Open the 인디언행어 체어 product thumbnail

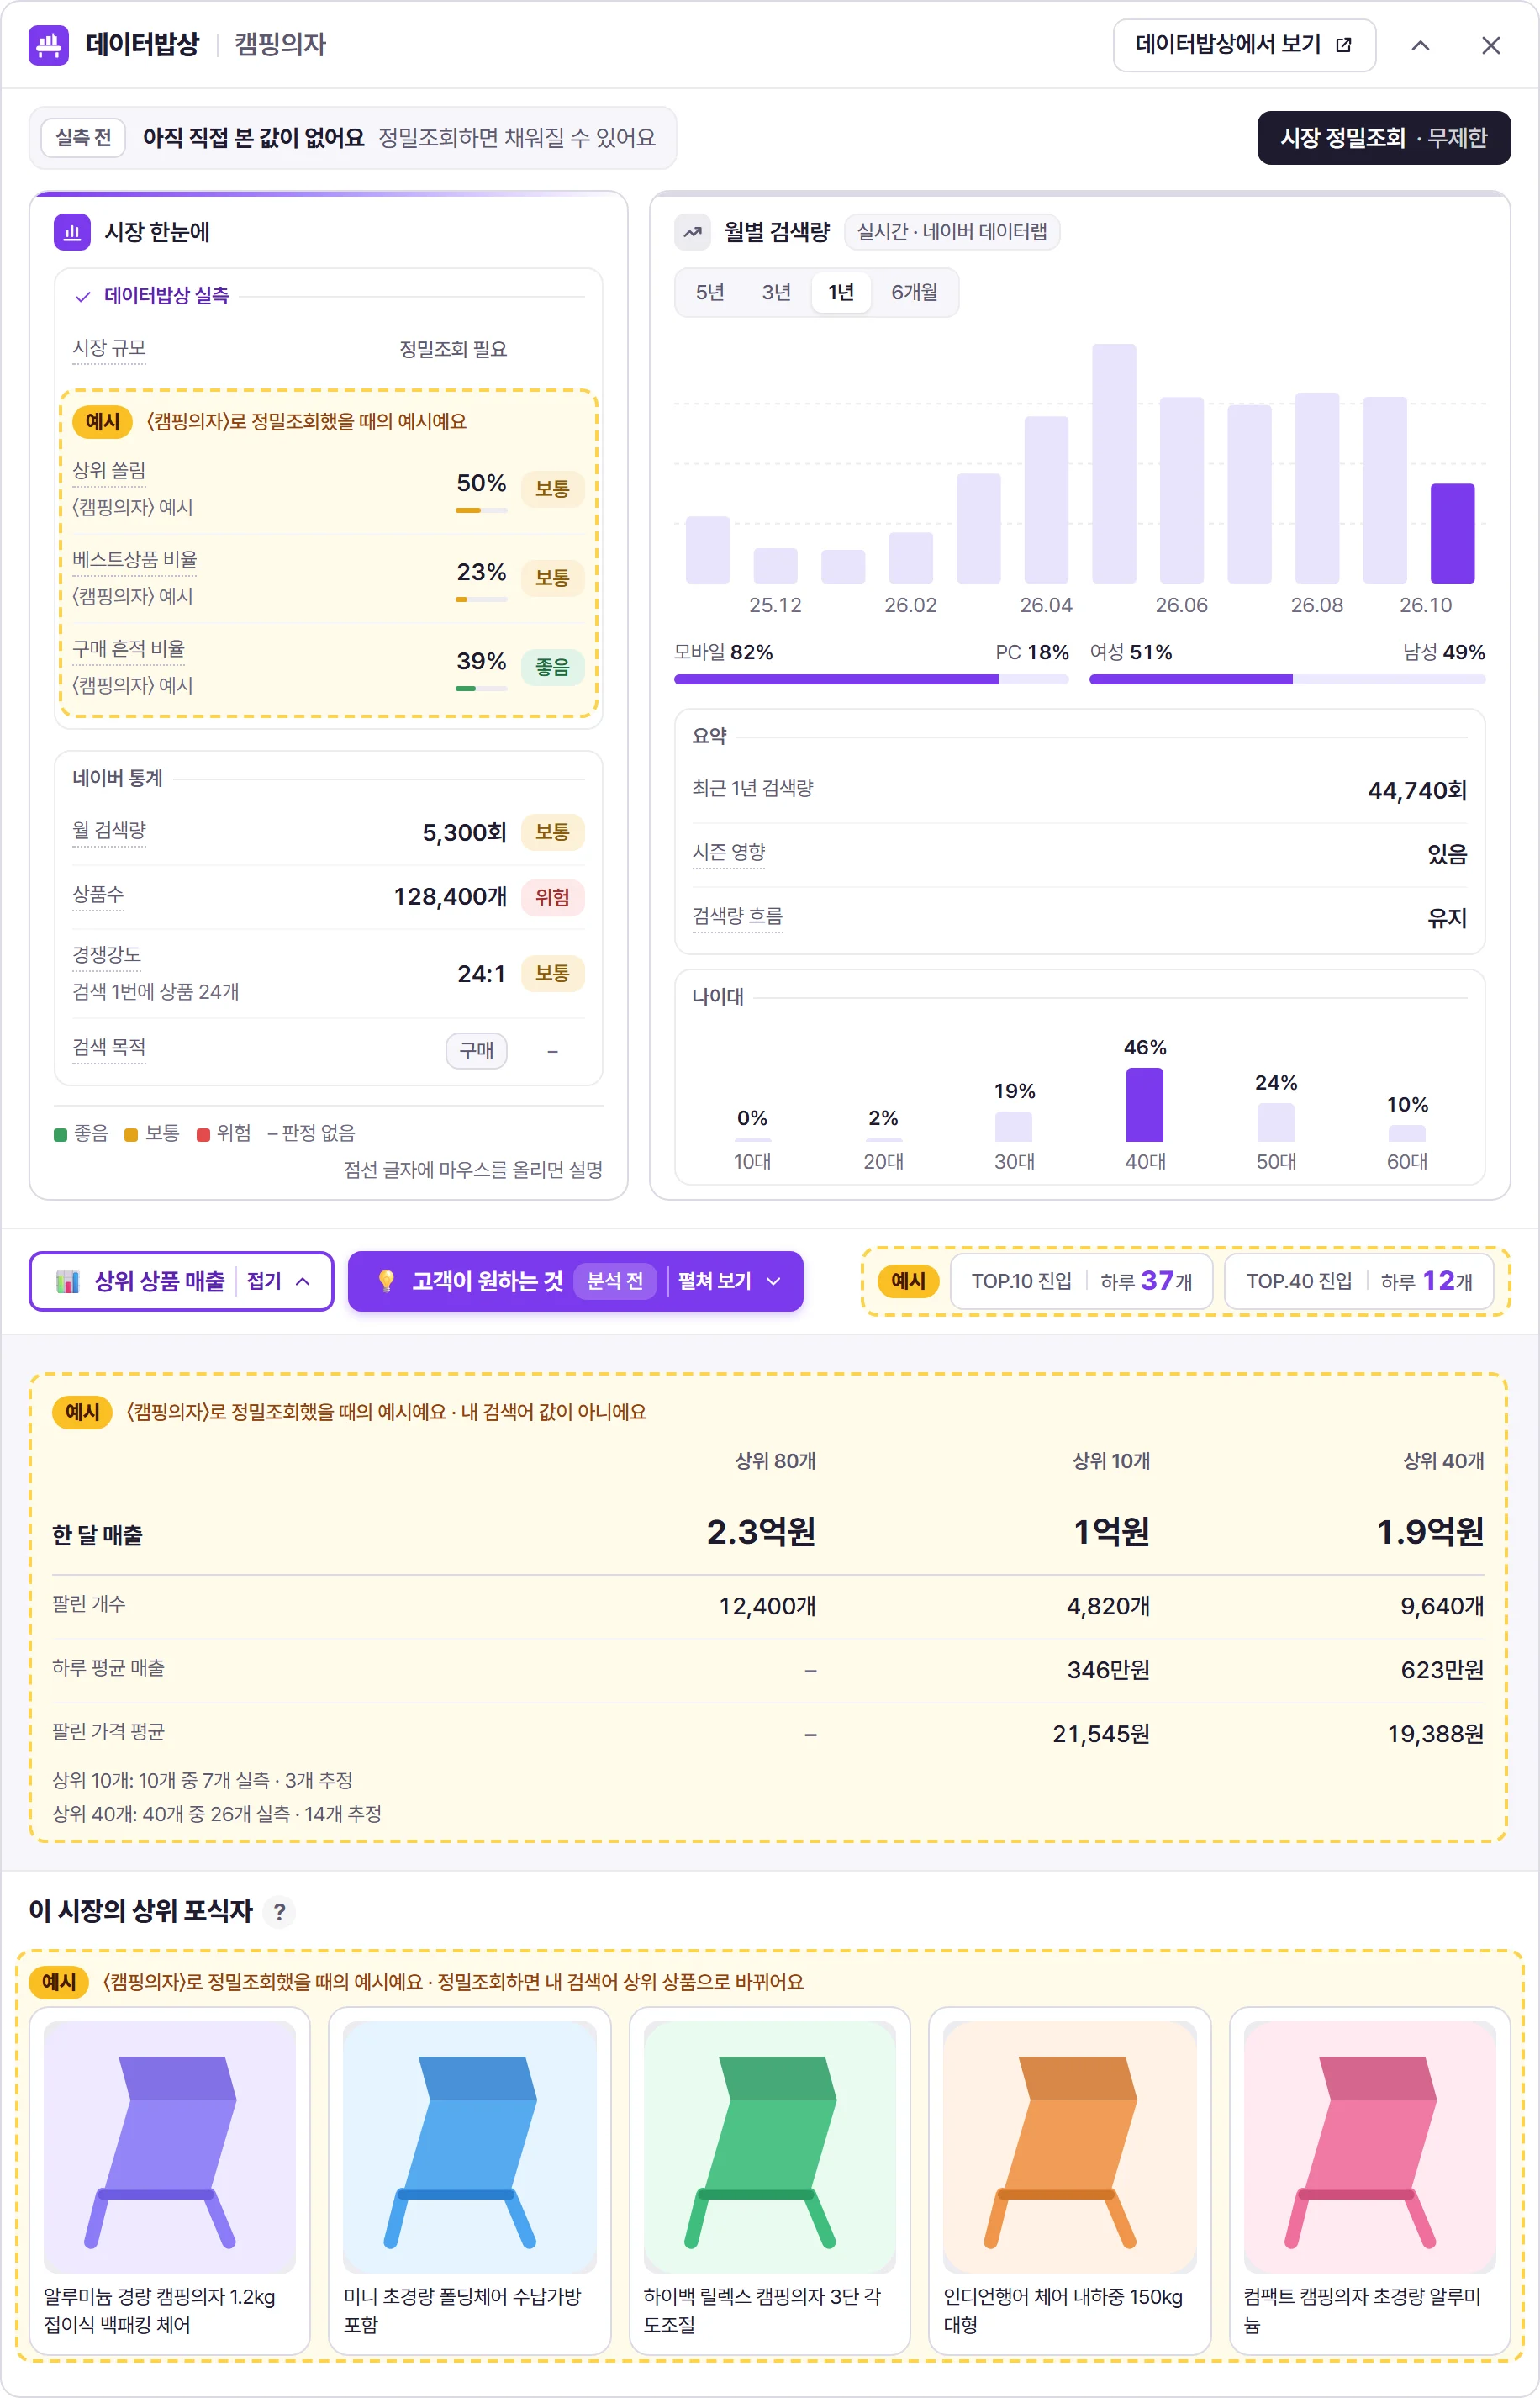click(1070, 2146)
